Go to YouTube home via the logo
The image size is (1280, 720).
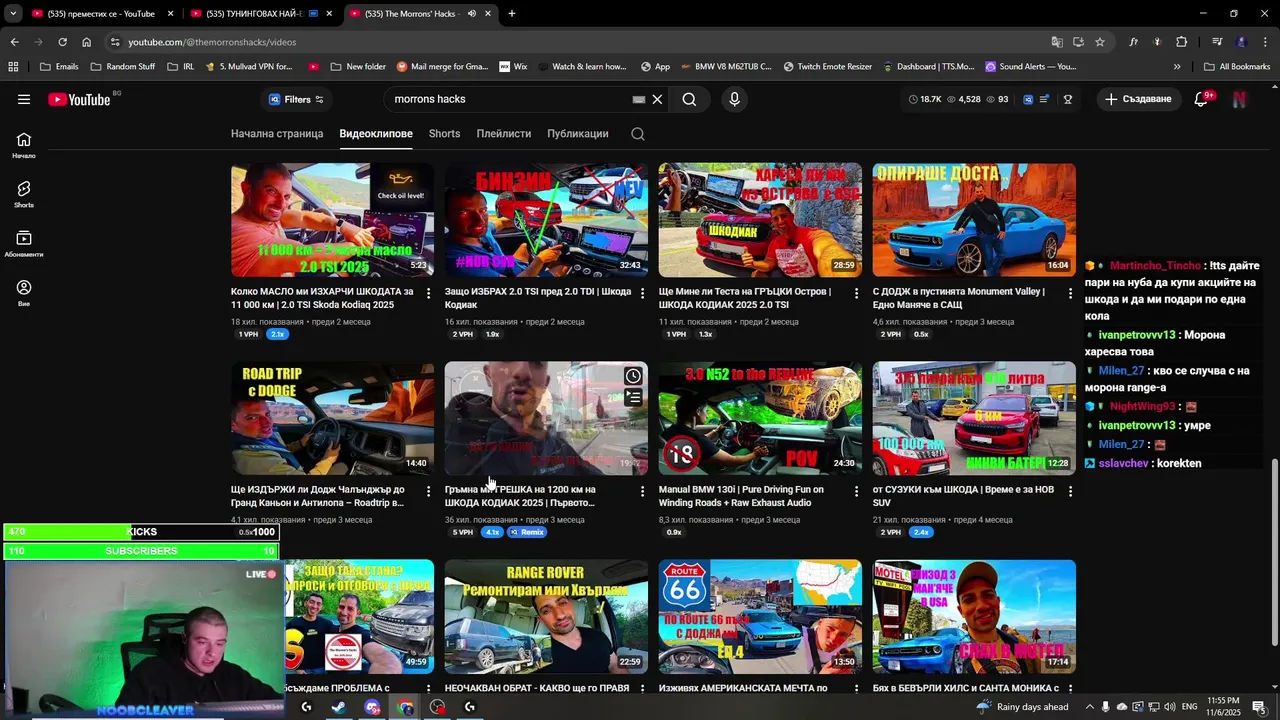coord(79,99)
